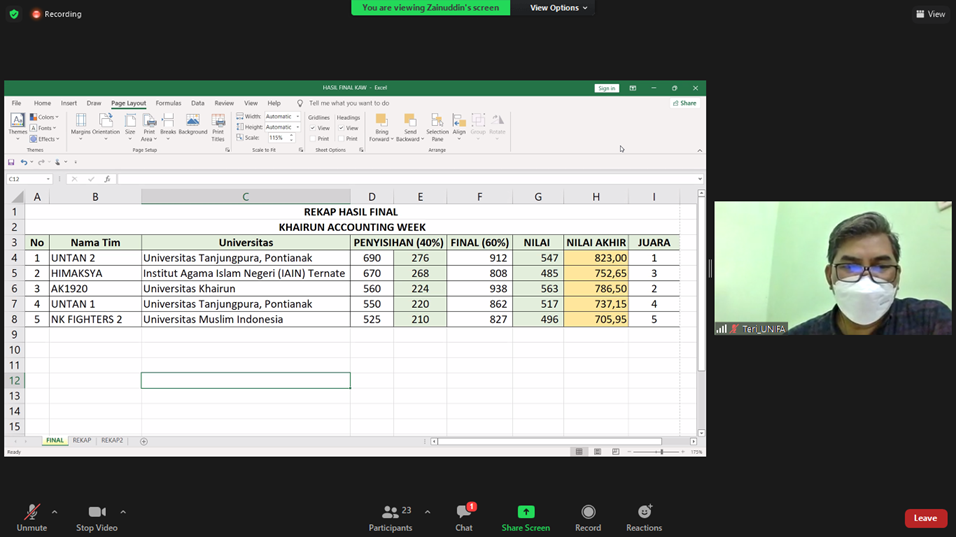Click the Orientation icon in the ribbon

[106, 124]
